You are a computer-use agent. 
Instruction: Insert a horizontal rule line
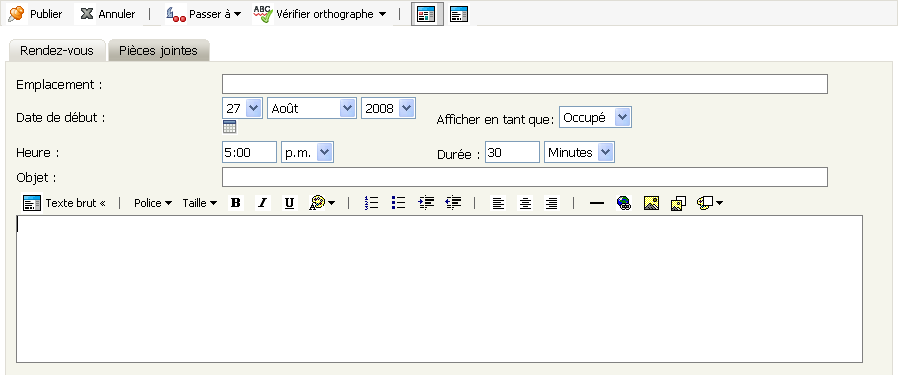[x=597, y=203]
